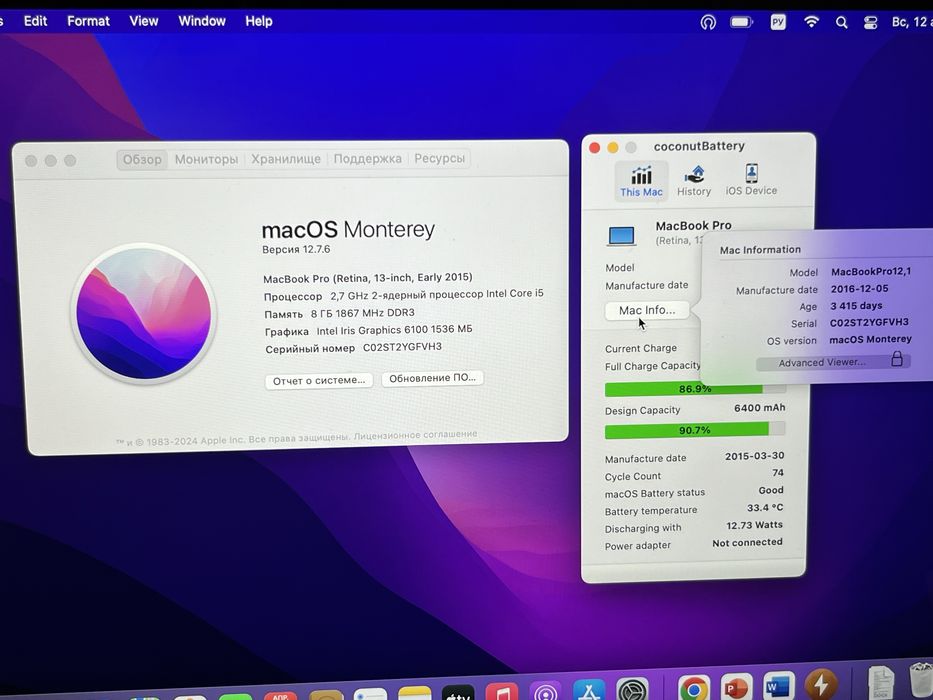Screen dimensions: 933x700
Task: Open the This Mac tab in coconutBattery
Action: 641,181
